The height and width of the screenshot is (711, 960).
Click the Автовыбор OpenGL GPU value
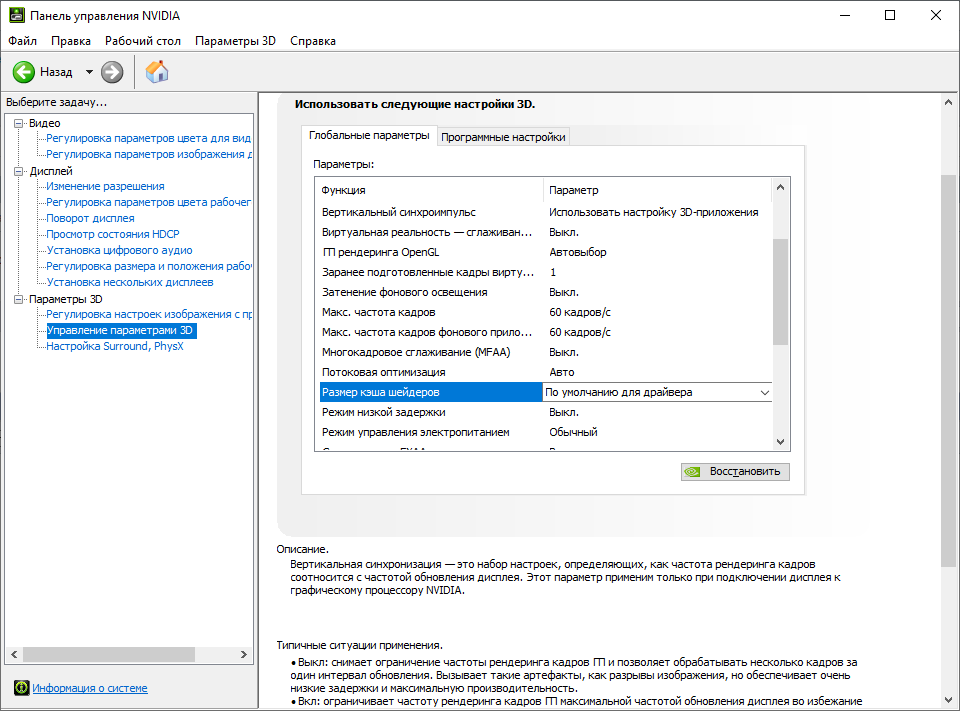click(577, 252)
